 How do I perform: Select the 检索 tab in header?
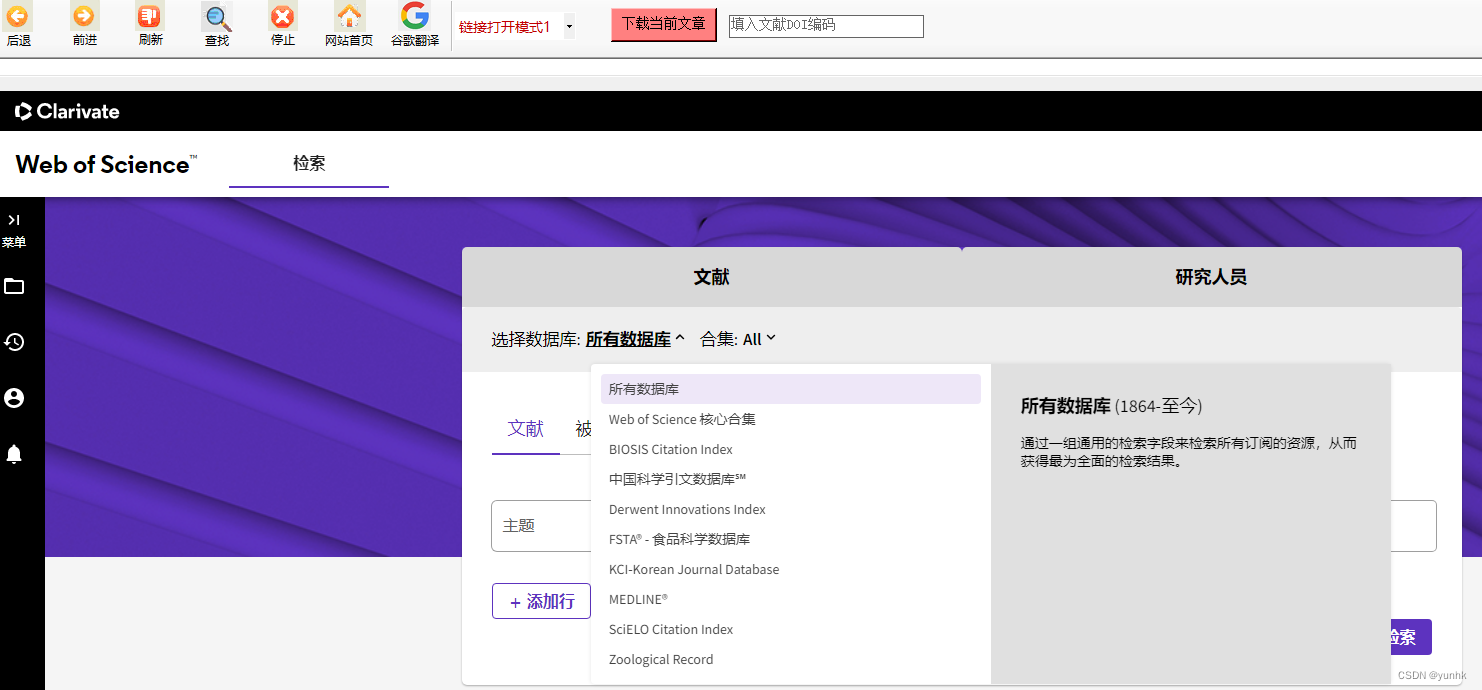(x=309, y=163)
